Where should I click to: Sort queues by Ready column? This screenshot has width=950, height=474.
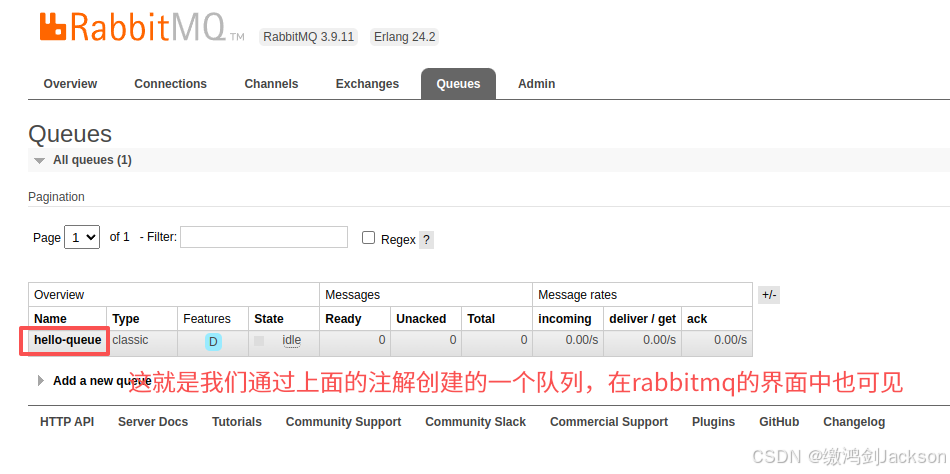point(343,319)
